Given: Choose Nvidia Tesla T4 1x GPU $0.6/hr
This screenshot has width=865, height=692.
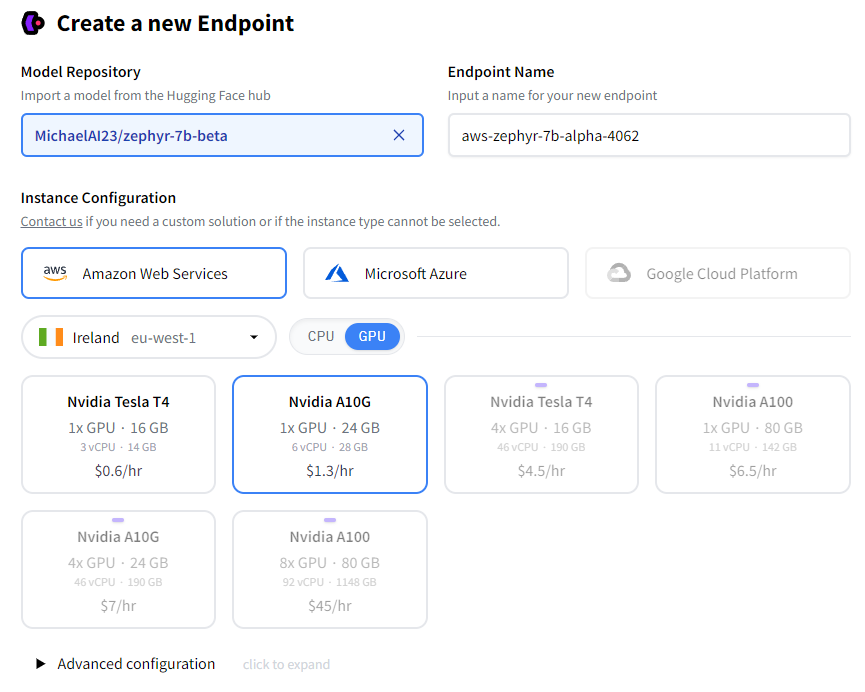Looking at the screenshot, I should pos(118,434).
